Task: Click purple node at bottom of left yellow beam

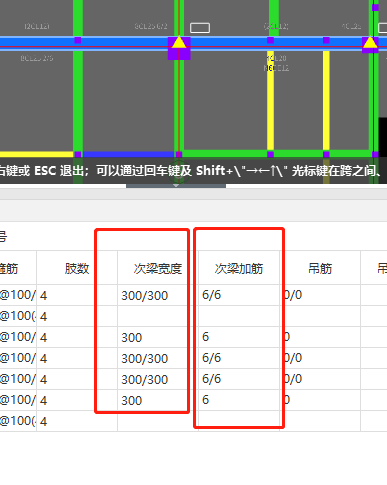Action: [x=270, y=154]
